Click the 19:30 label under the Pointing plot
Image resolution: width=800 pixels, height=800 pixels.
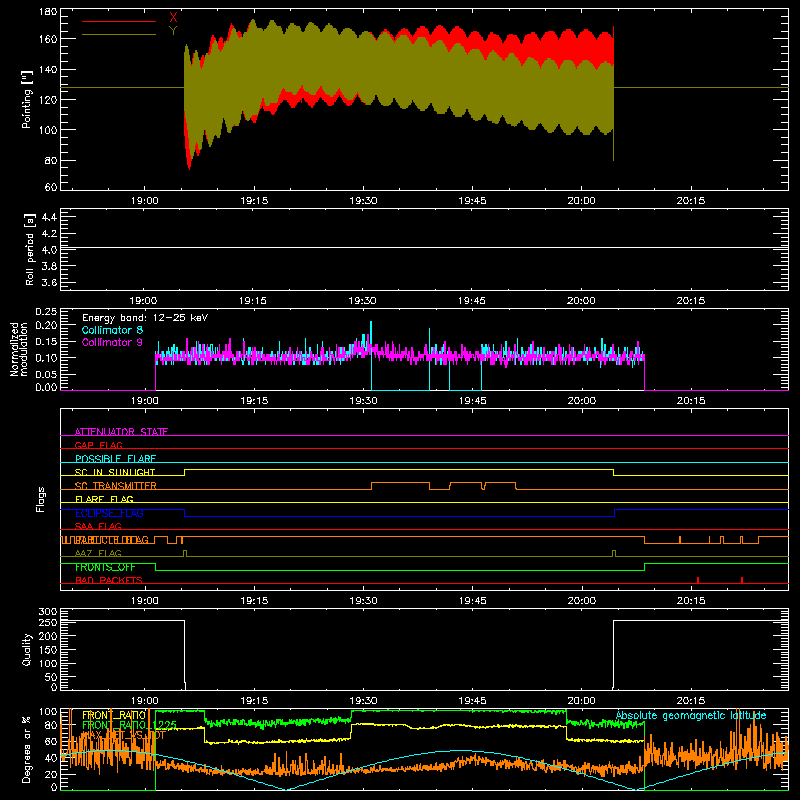[x=363, y=201]
